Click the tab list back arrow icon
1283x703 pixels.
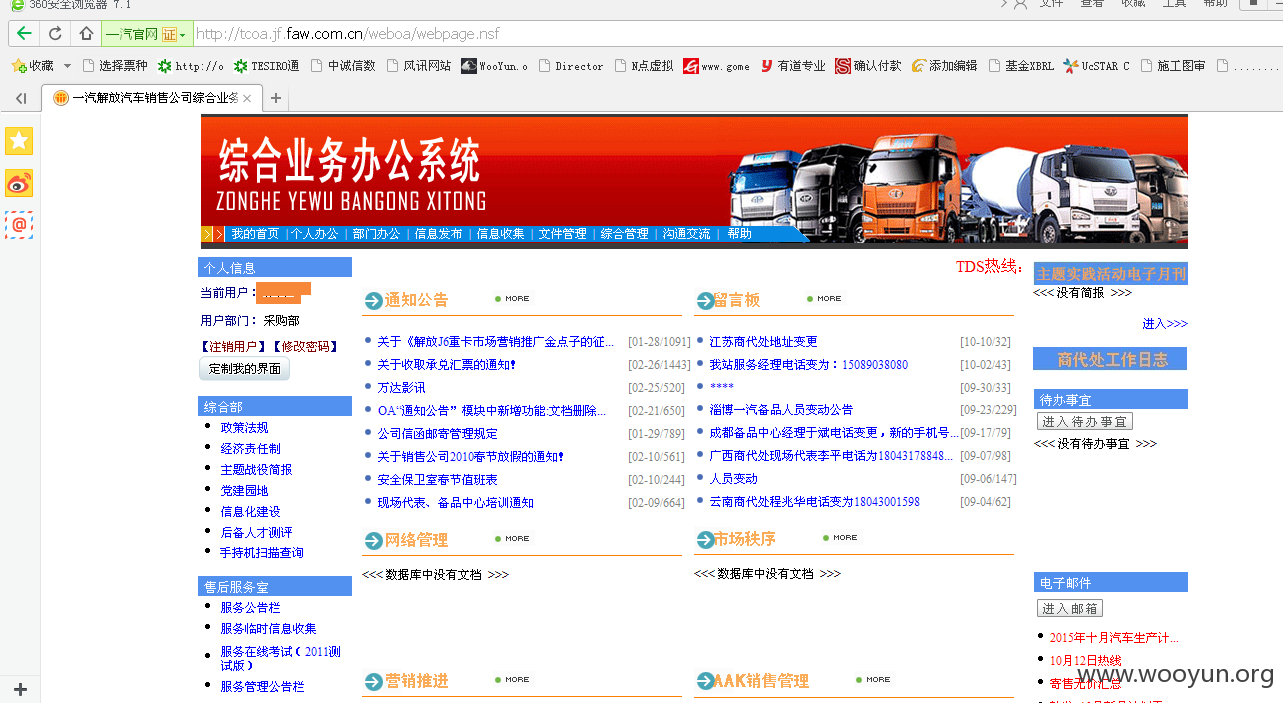[21, 98]
